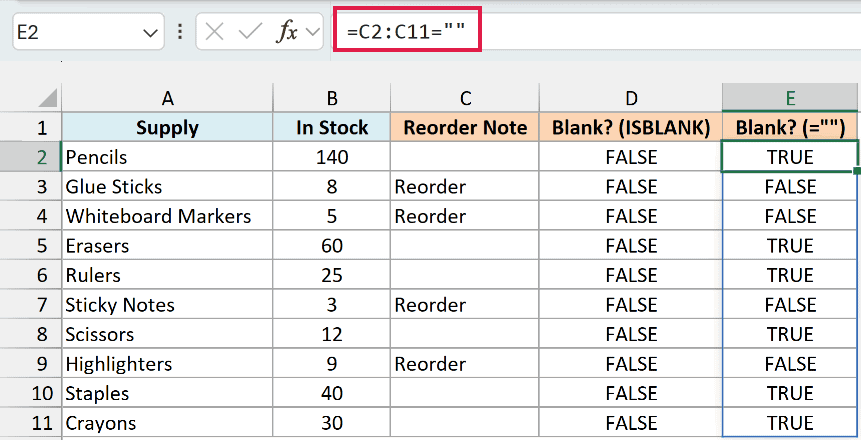Select the Sticky Notes cell

click(x=167, y=305)
